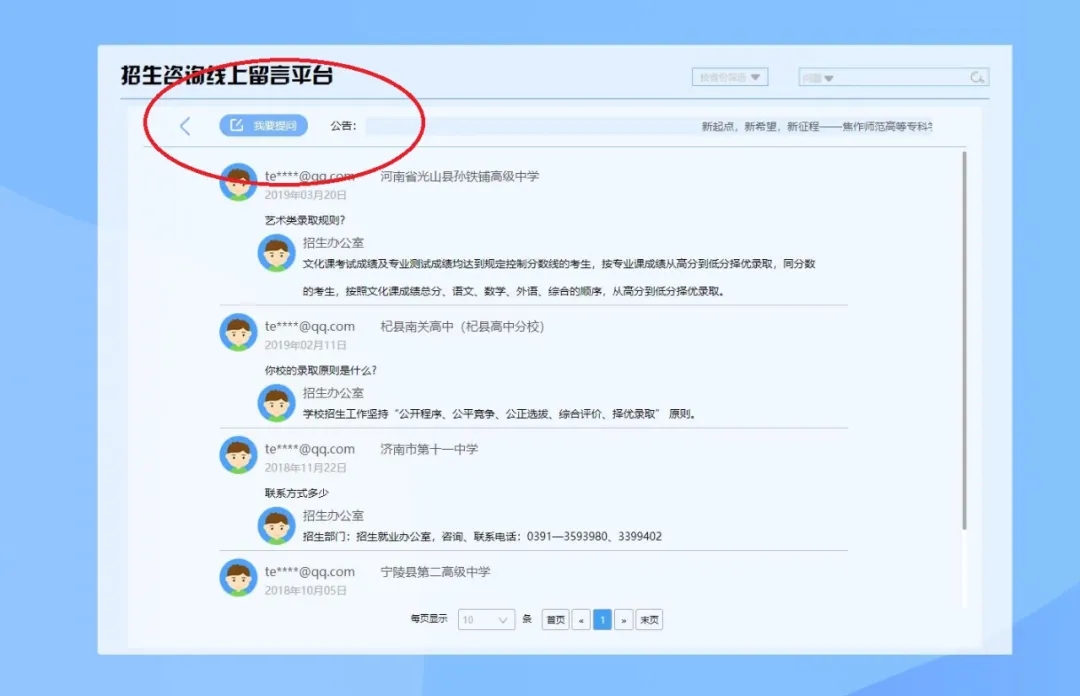Click the vertical scrollbar of message list
The width and height of the screenshot is (1080, 696).
[x=964, y=341]
